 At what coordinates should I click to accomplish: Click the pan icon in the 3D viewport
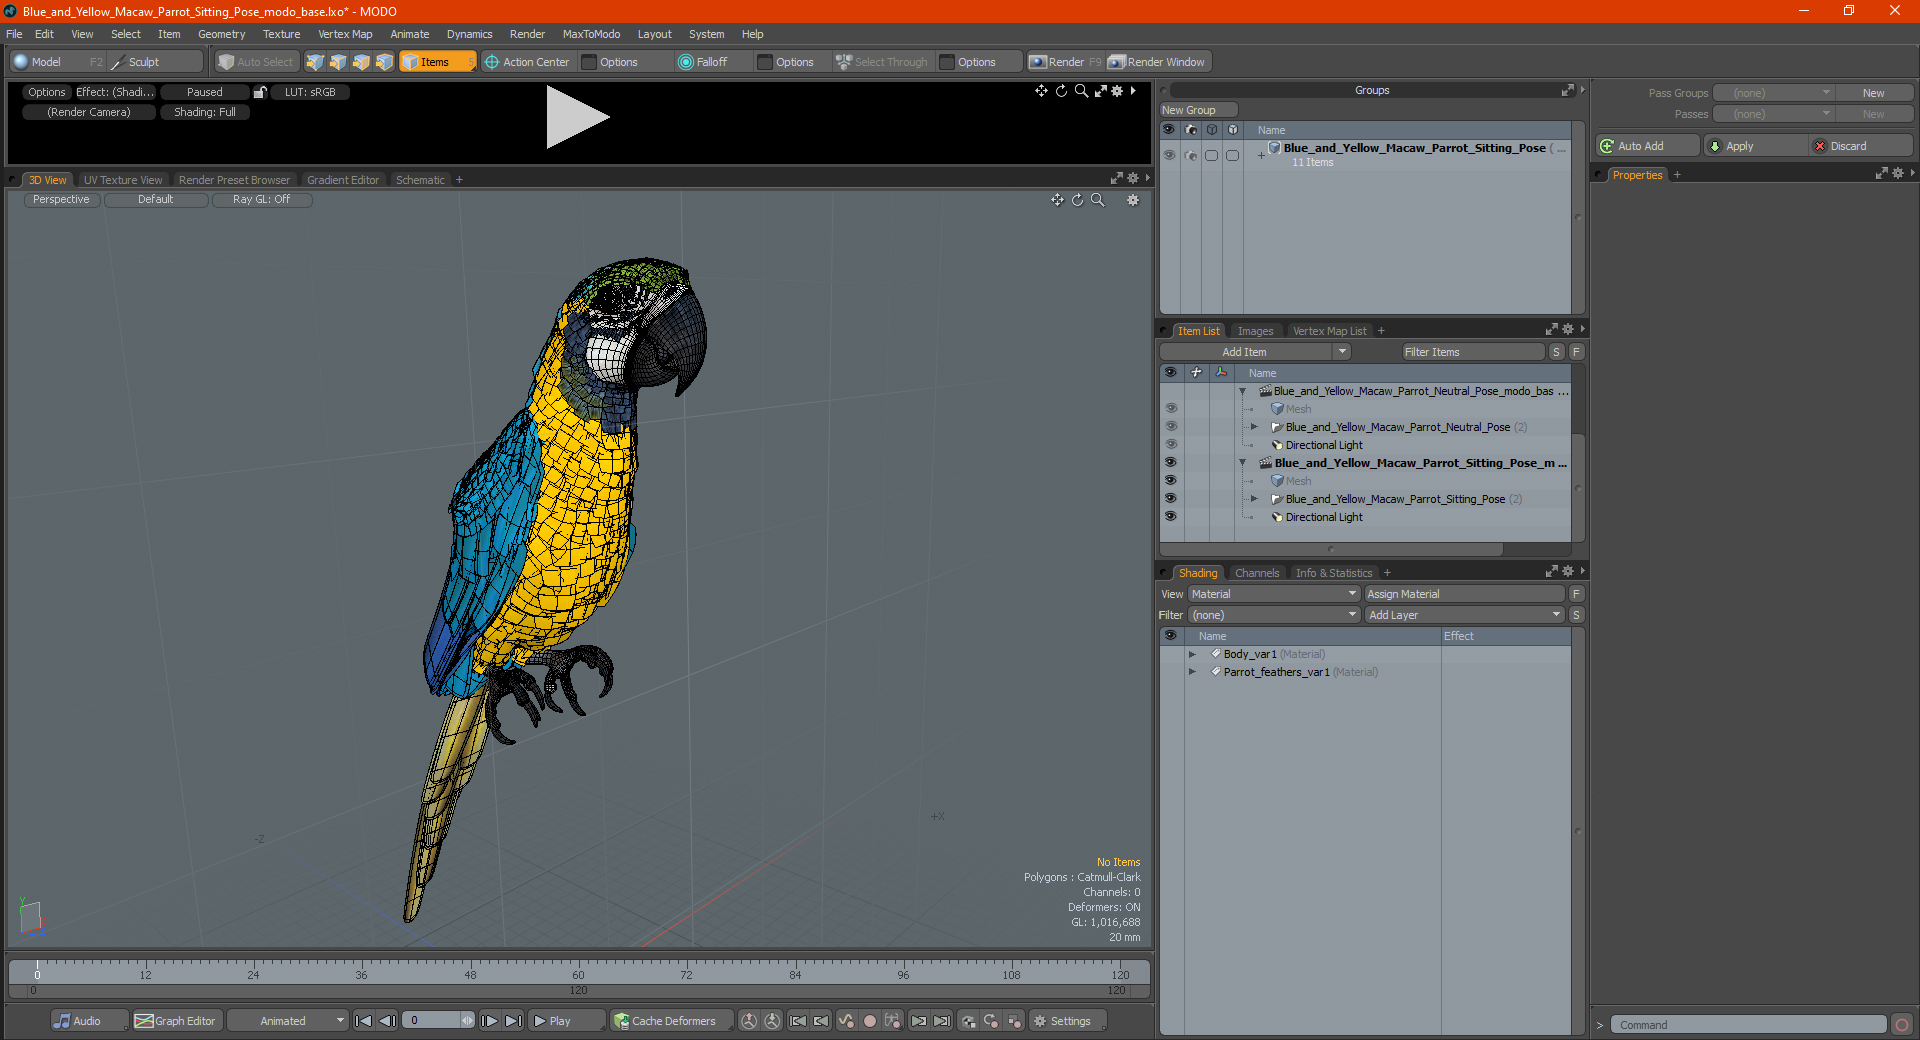[1057, 200]
